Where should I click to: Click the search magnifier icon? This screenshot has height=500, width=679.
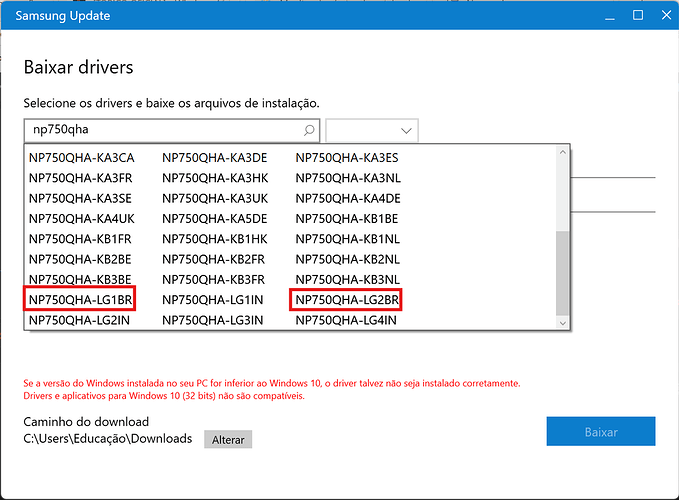click(x=309, y=130)
